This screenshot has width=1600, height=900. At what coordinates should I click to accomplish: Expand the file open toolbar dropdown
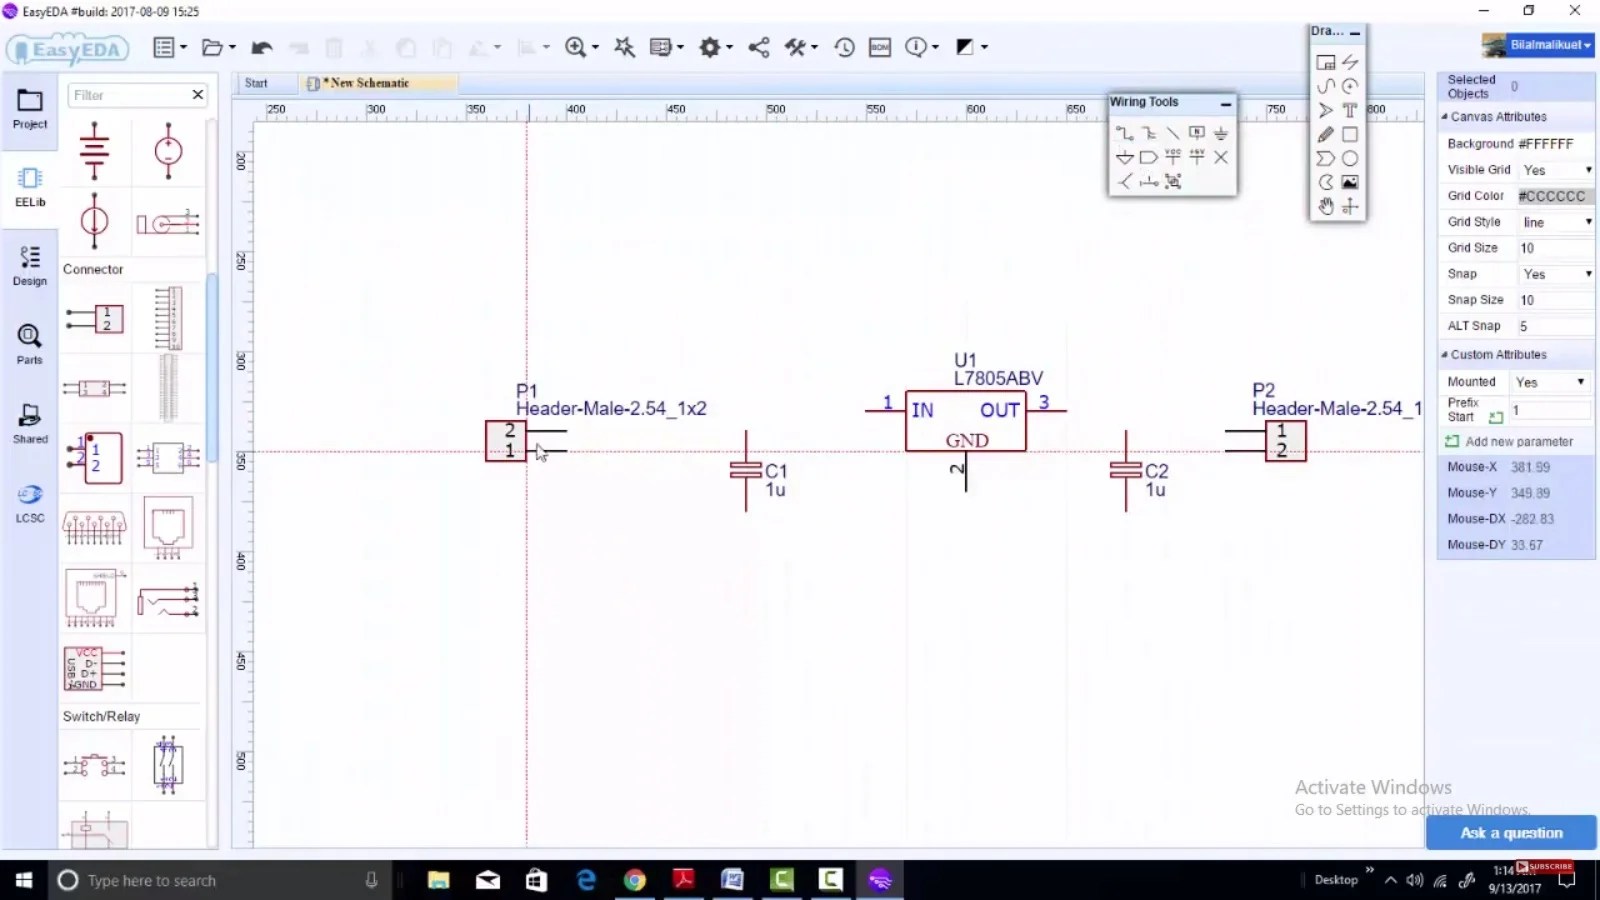point(230,47)
